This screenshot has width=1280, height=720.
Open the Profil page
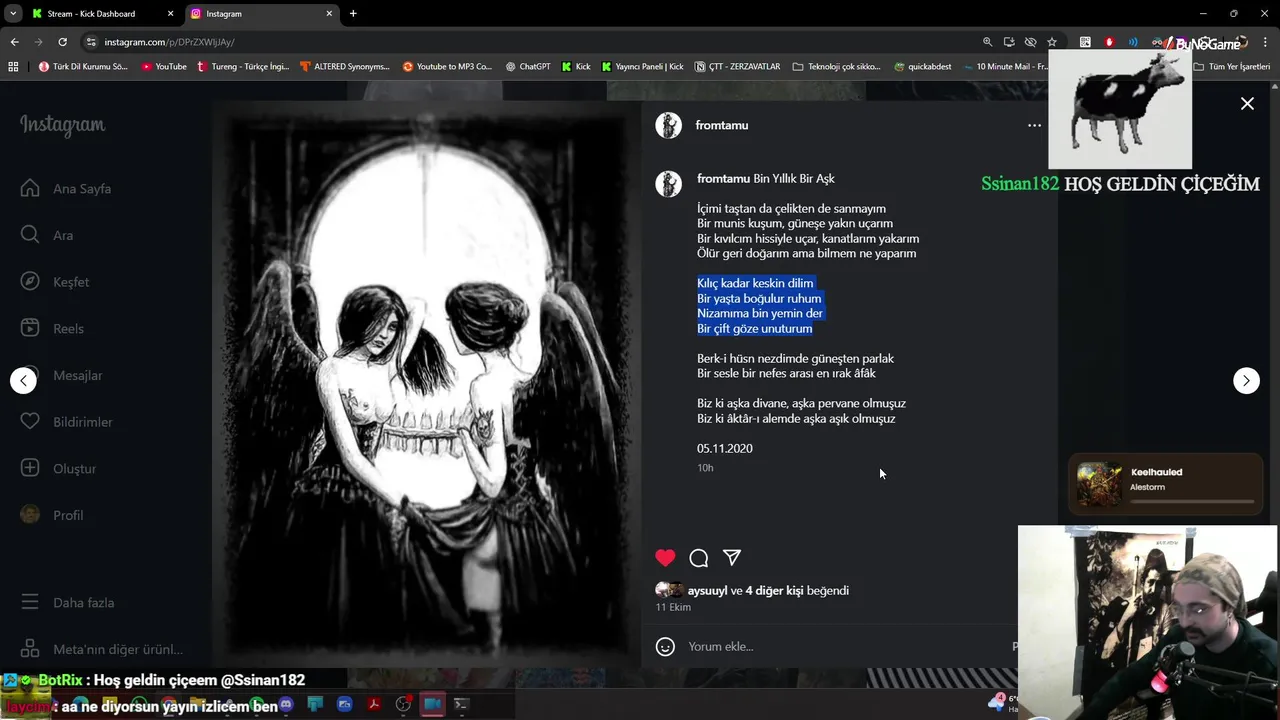pos(52,515)
